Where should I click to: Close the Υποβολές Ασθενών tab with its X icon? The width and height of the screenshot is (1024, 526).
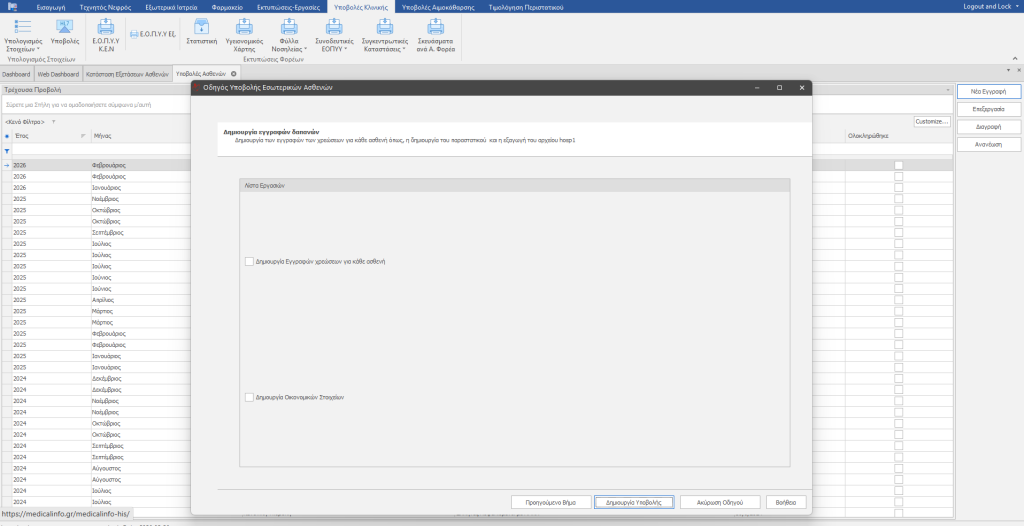(x=233, y=74)
